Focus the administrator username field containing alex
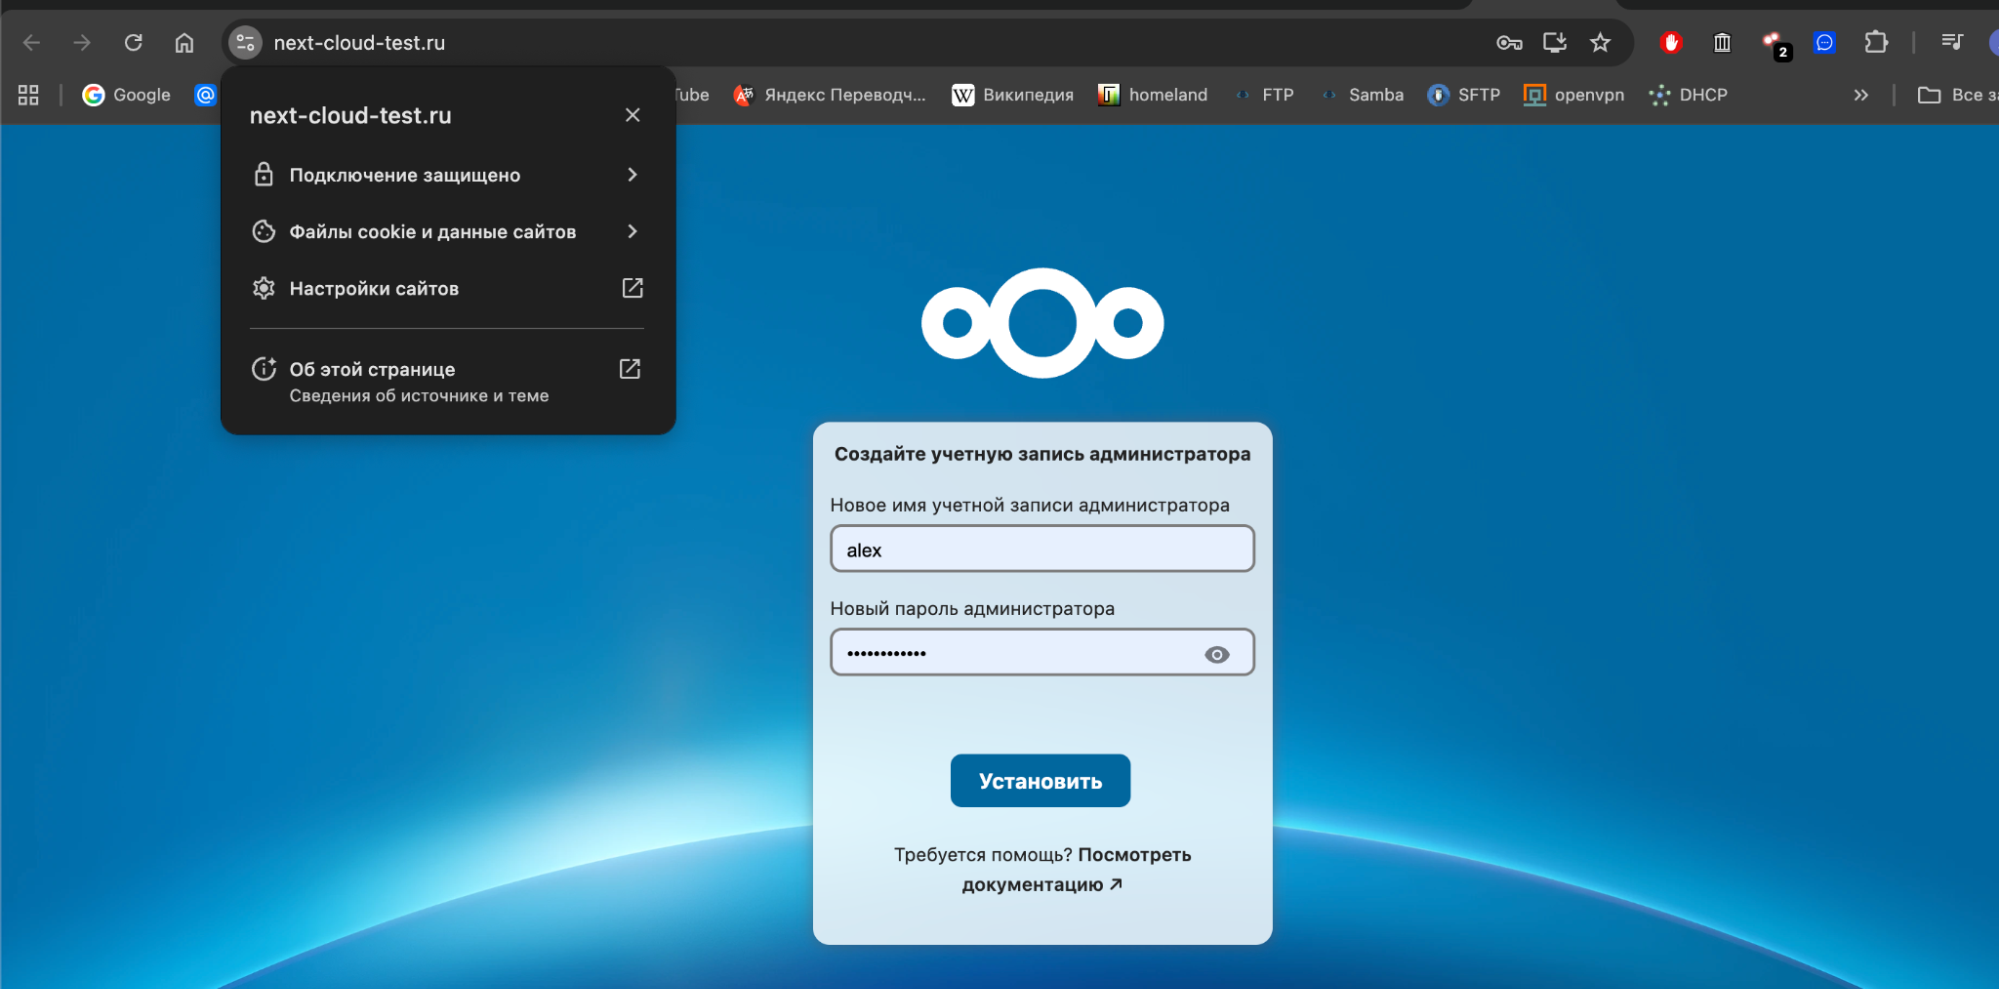This screenshot has height=989, width=1999. click(x=1042, y=549)
